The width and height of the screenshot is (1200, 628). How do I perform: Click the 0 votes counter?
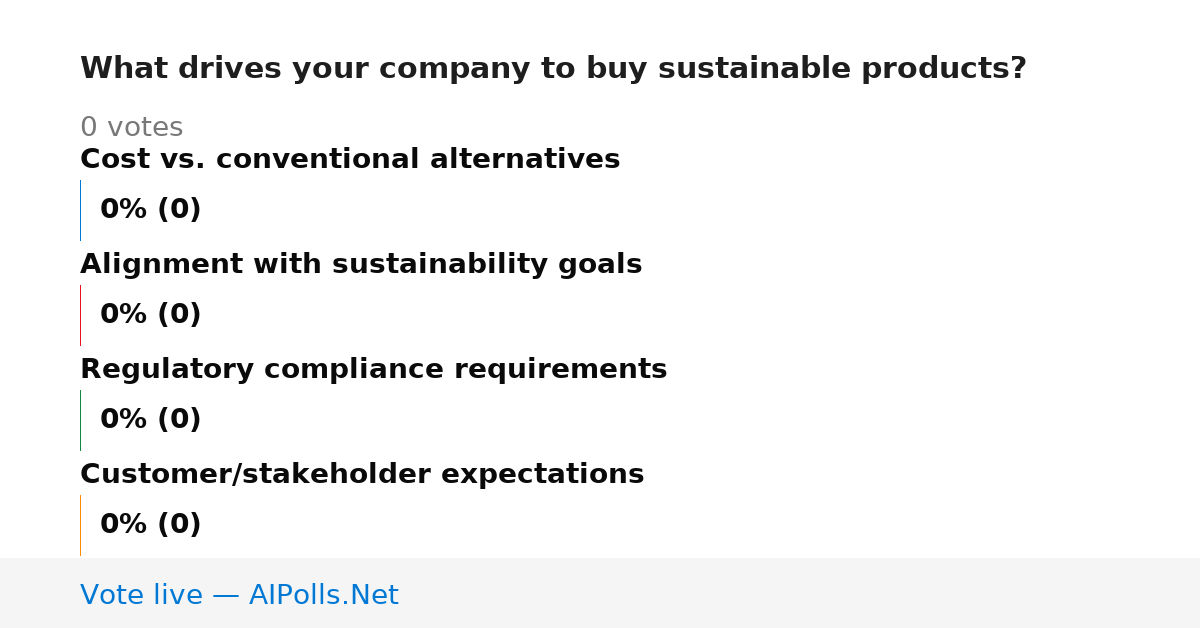pos(131,128)
